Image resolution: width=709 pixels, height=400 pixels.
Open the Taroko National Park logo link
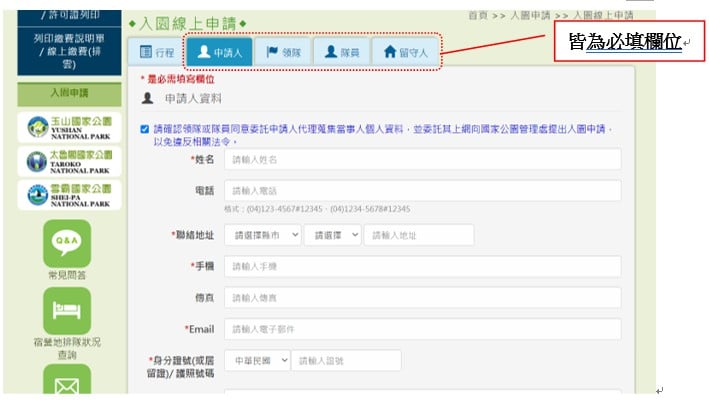(x=69, y=161)
